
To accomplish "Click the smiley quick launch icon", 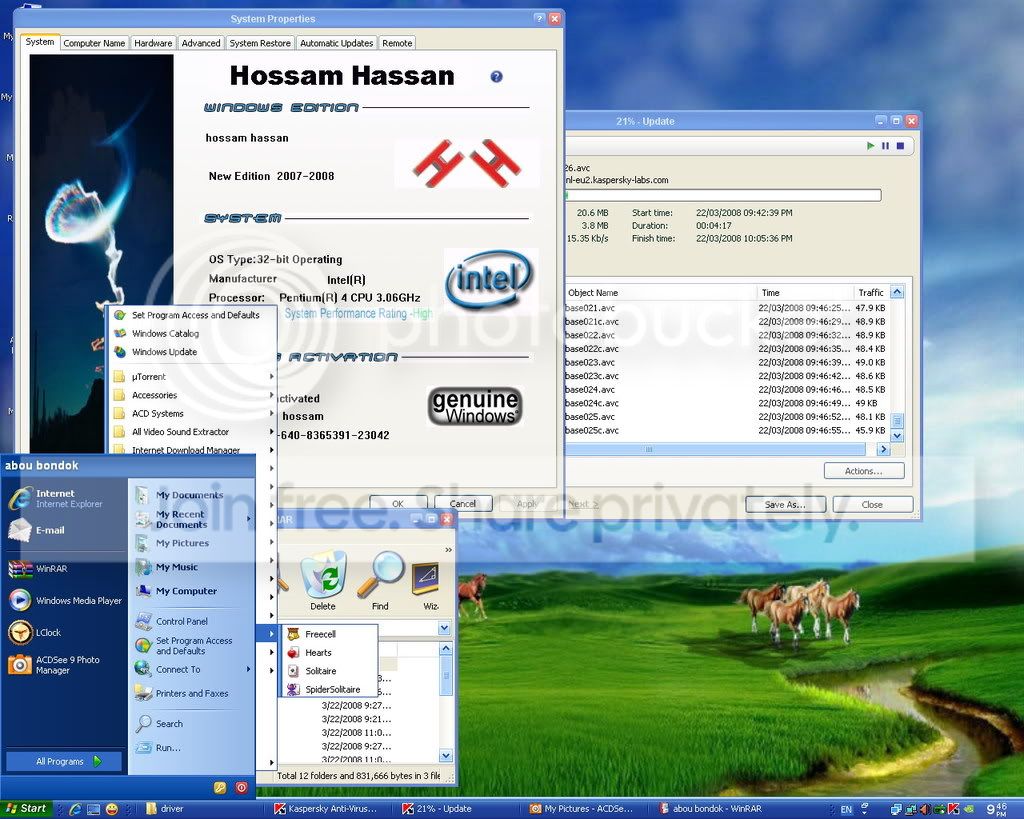I will tap(112, 809).
